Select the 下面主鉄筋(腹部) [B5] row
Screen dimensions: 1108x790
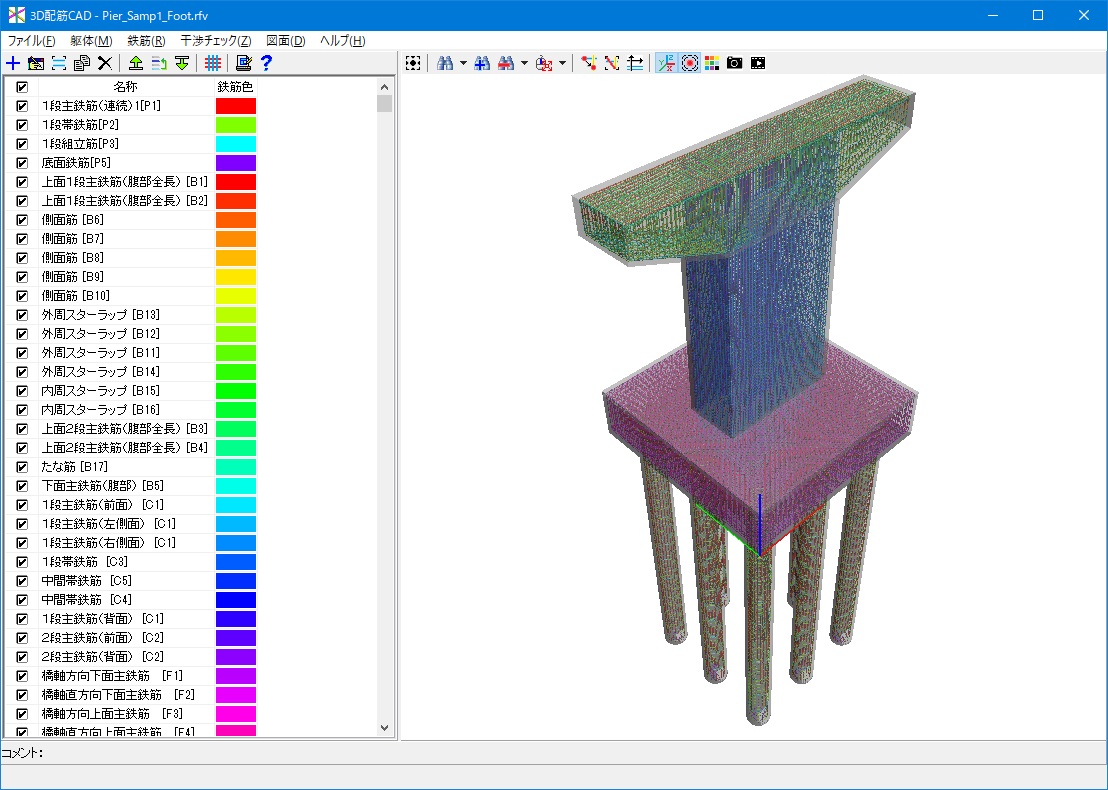130,485
